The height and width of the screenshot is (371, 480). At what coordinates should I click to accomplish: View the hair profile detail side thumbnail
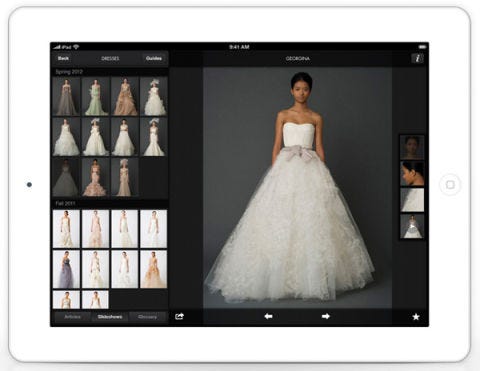(x=412, y=174)
